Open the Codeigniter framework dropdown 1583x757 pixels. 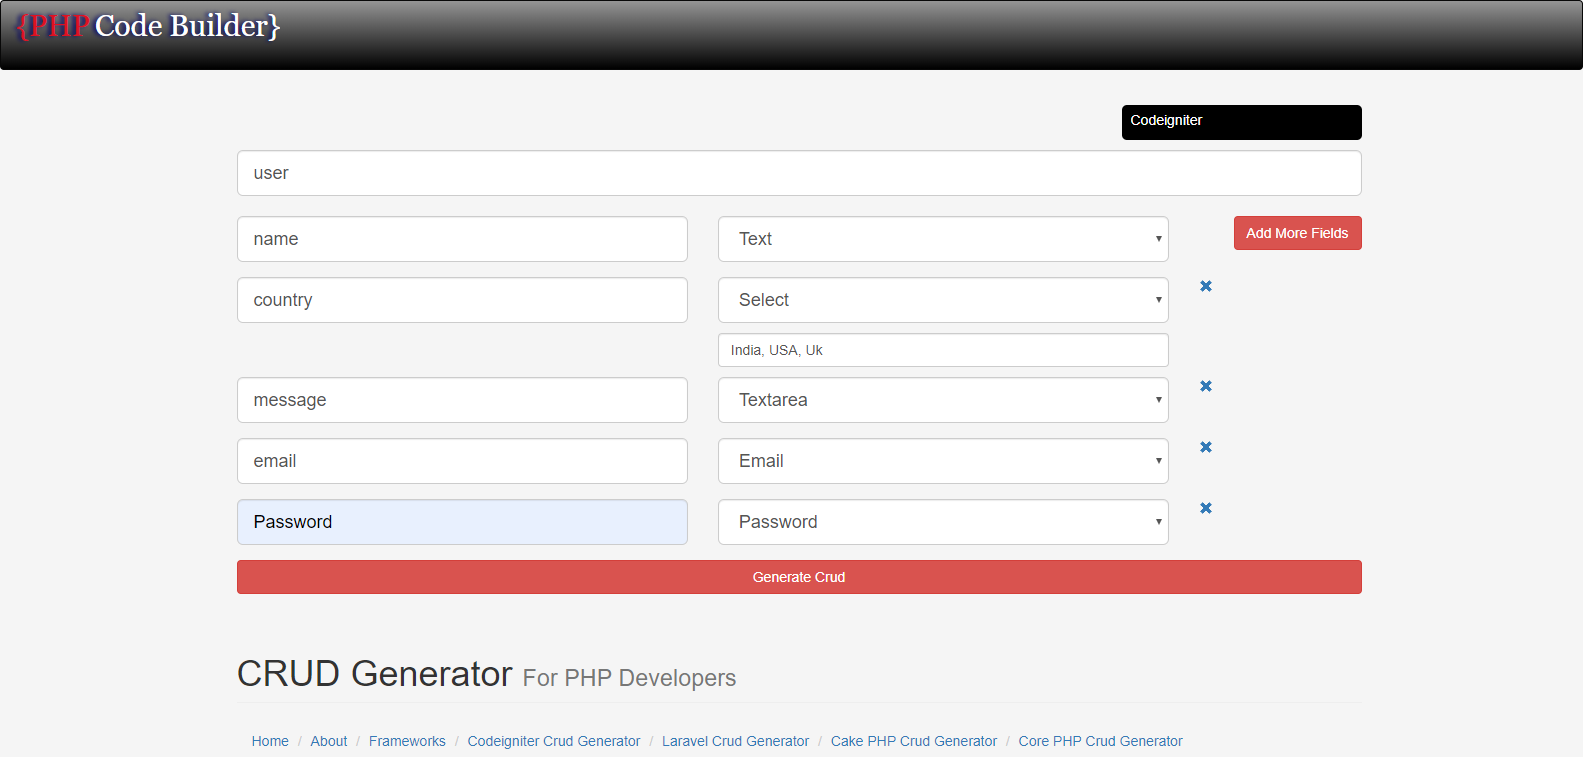(x=1241, y=122)
